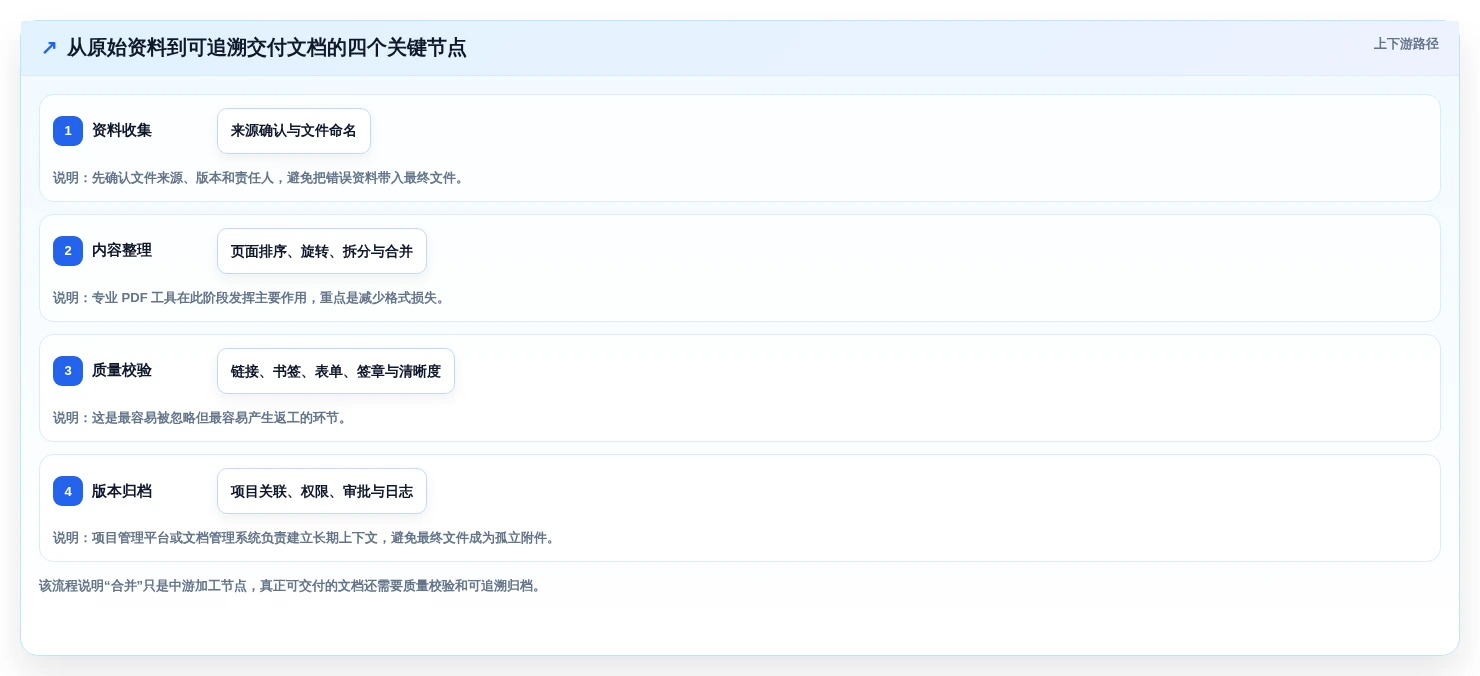The width and height of the screenshot is (1480, 676).
Task: Click the 内容整理 step title
Action: pyautogui.click(x=122, y=251)
